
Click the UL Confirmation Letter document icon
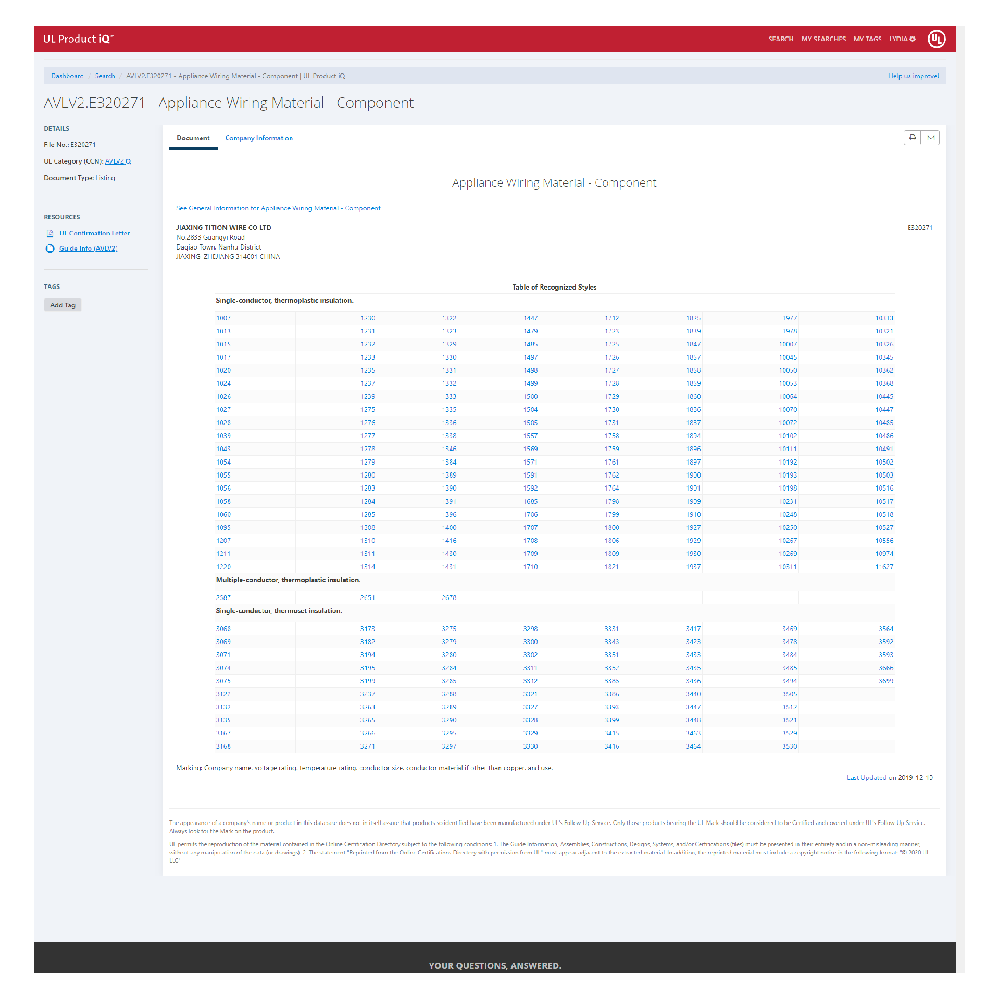49,233
